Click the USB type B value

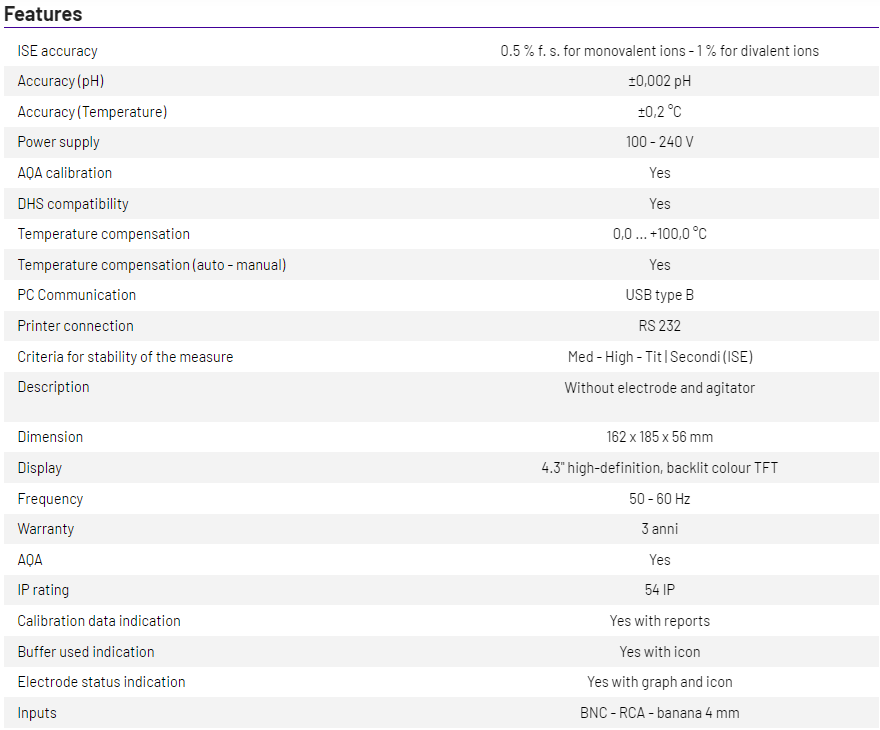(659, 295)
